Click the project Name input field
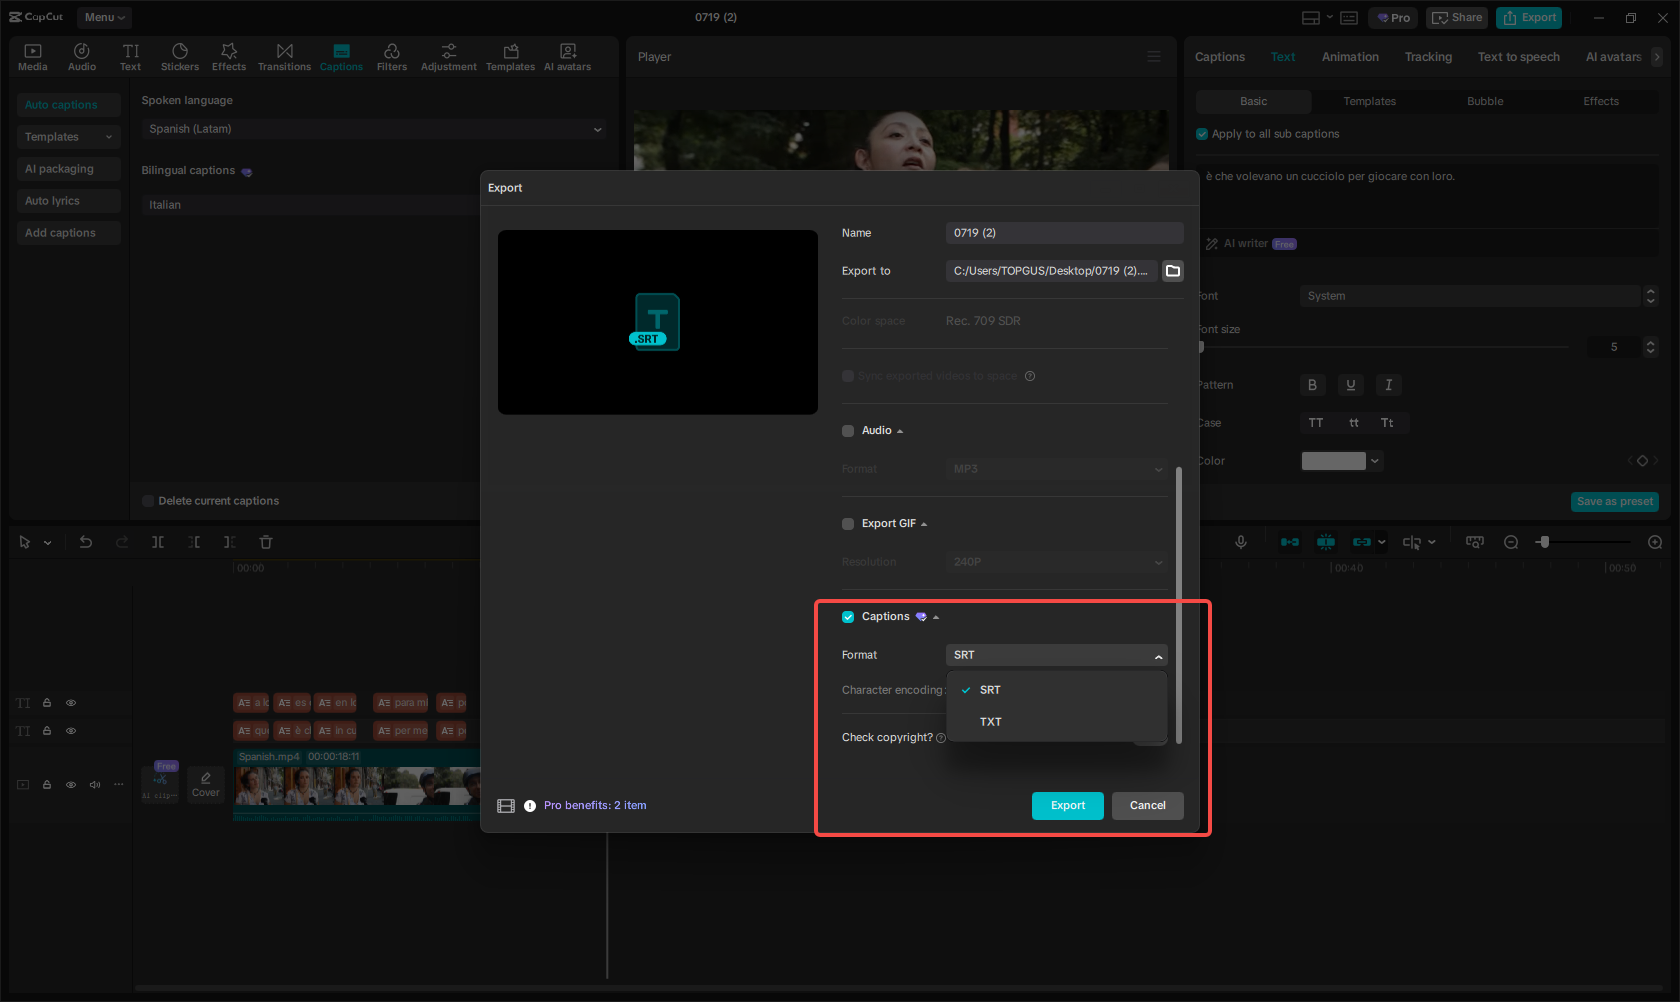1680x1002 pixels. pos(1064,232)
